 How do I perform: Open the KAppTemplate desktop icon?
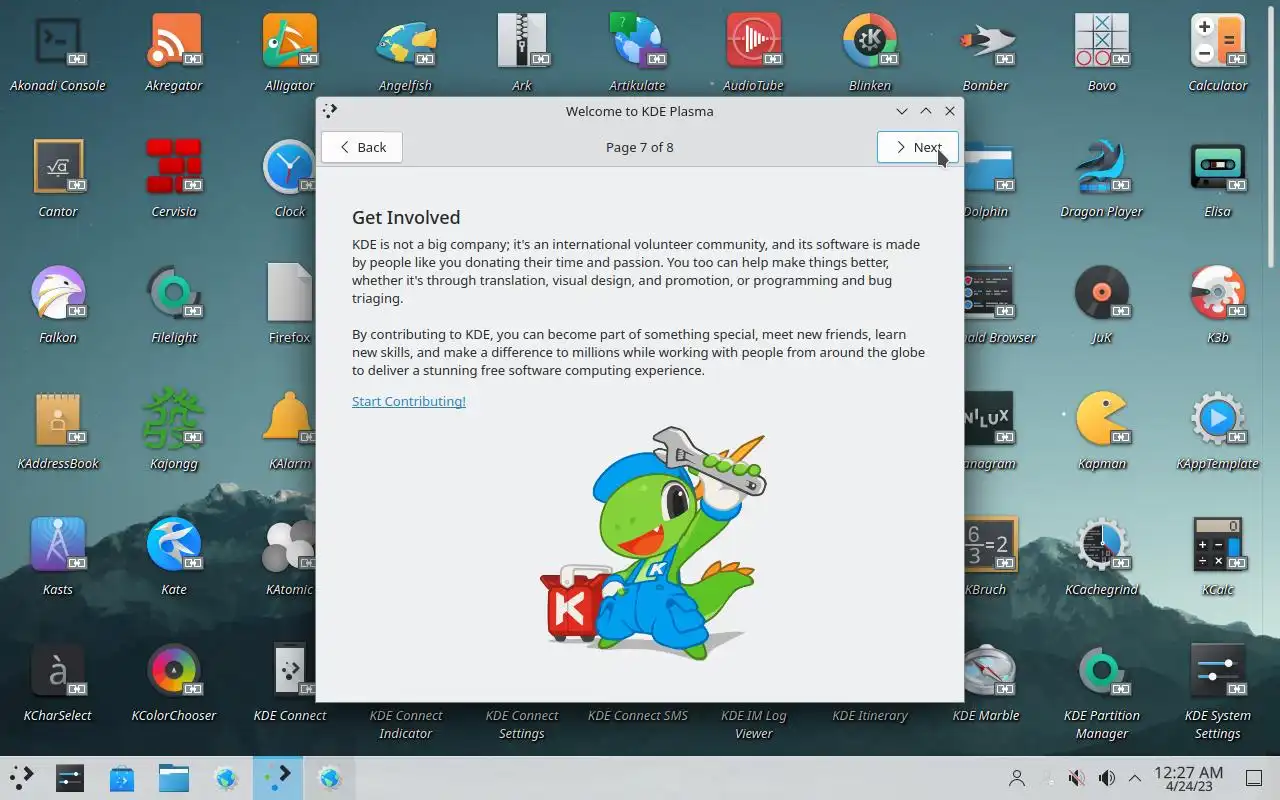1218,420
